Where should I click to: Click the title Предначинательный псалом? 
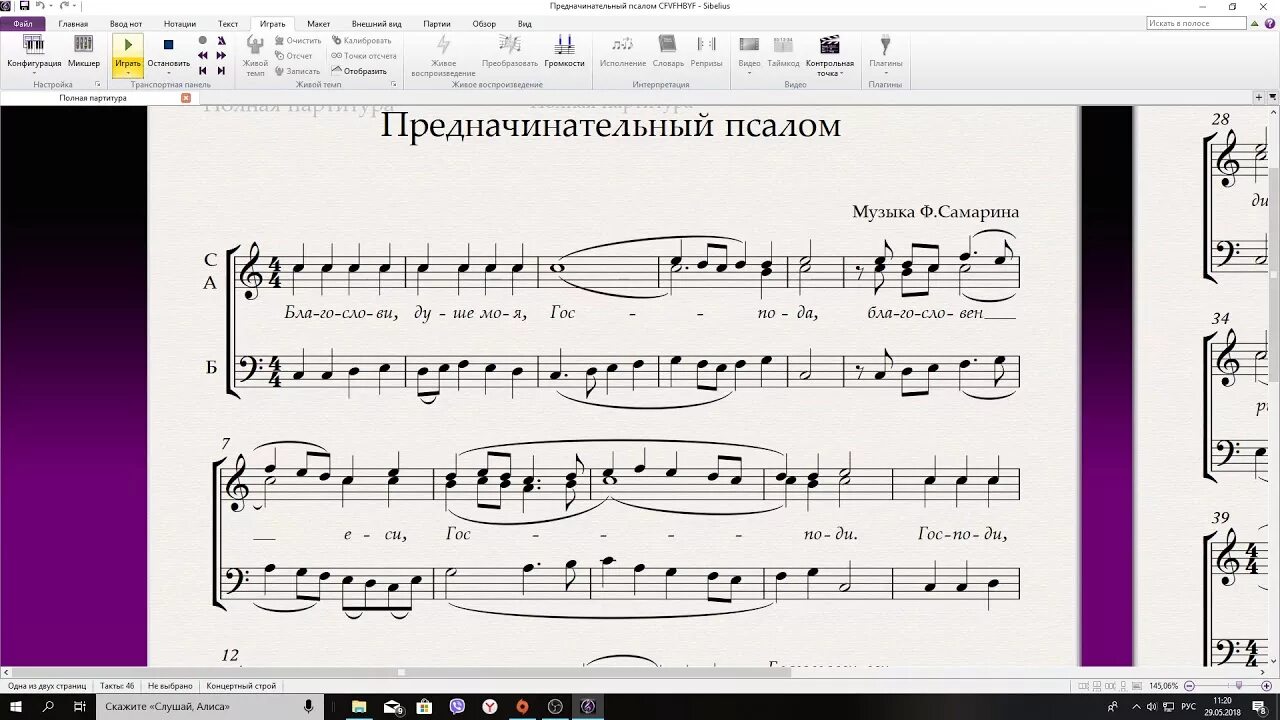tap(611, 126)
